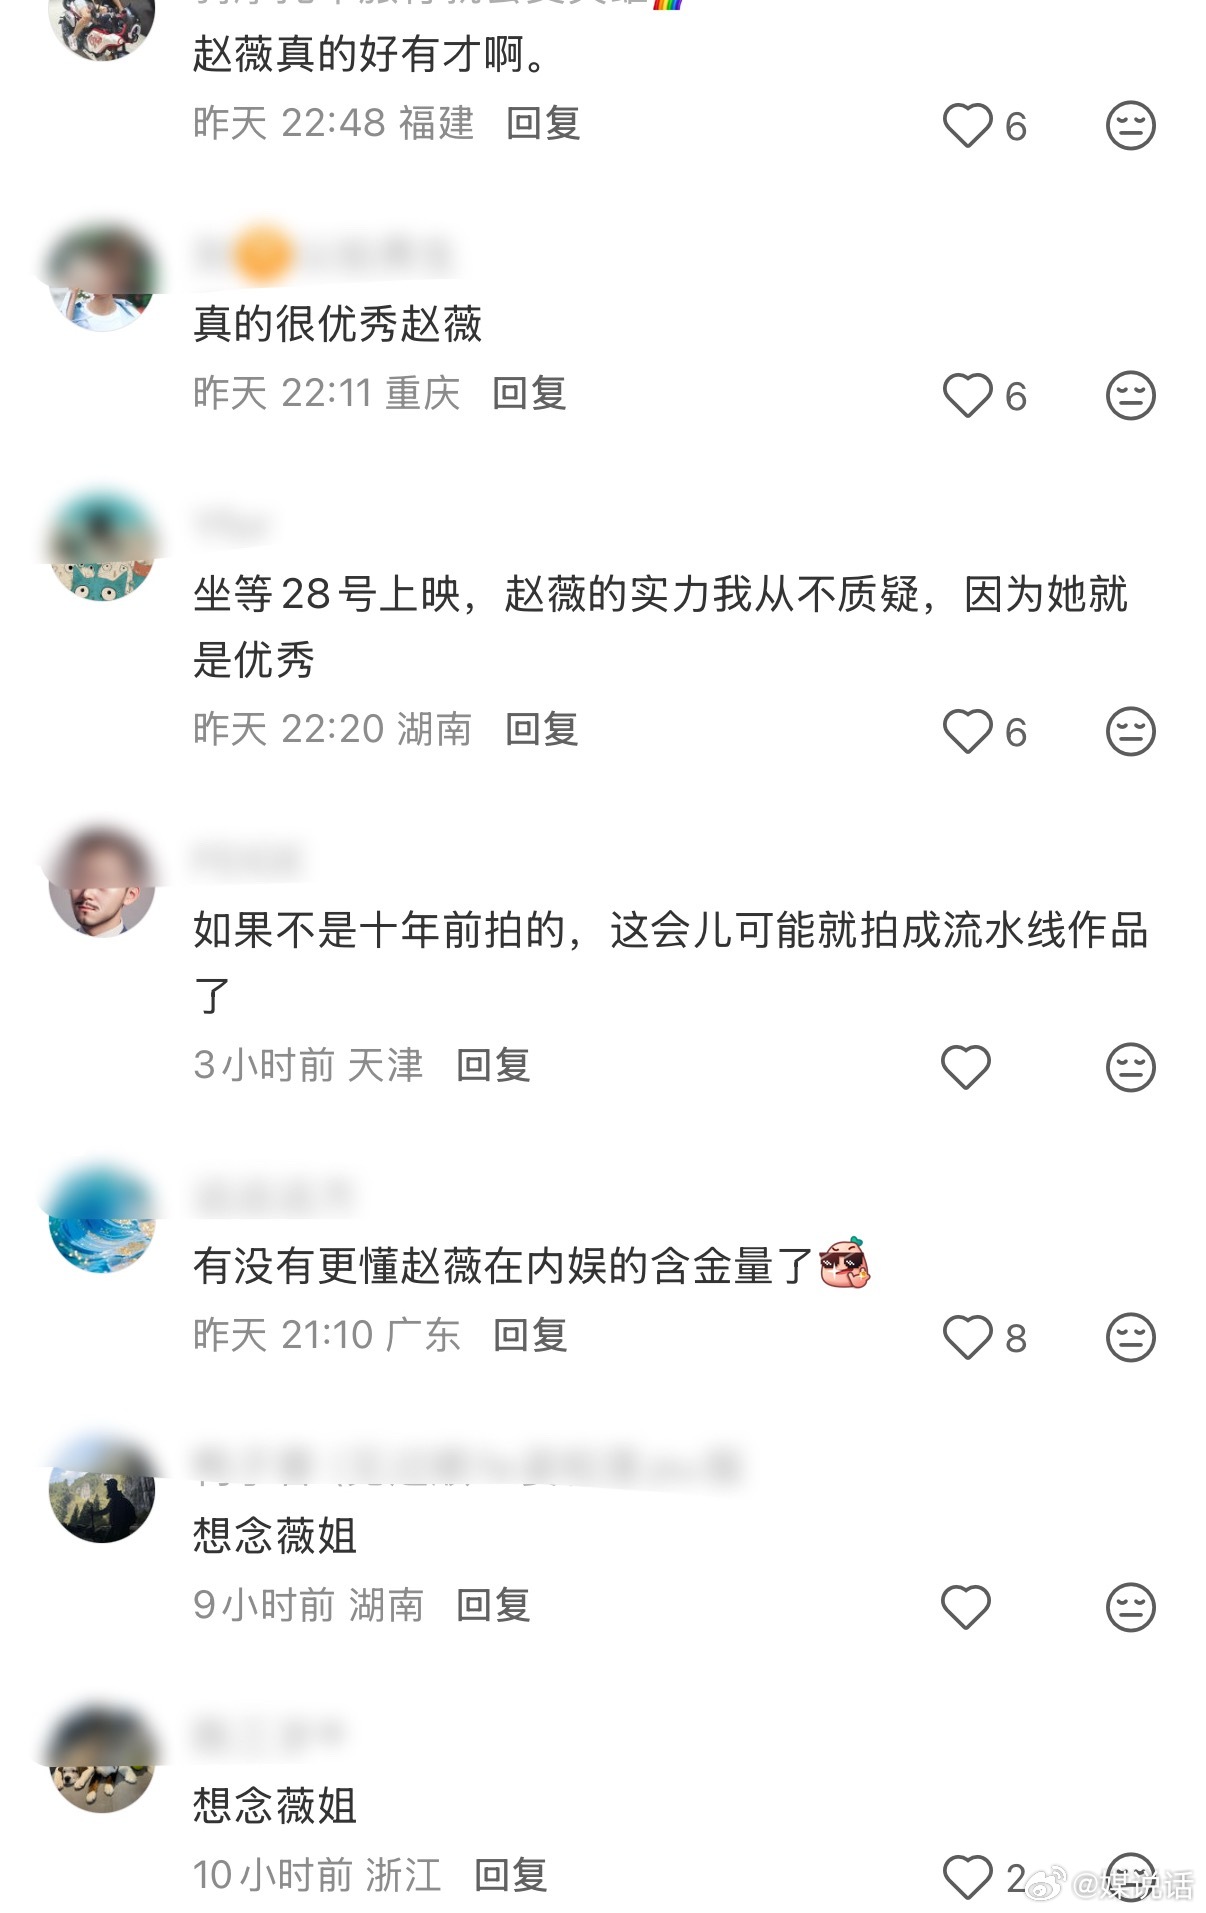This screenshot has height=1913, width=1206.
Task: Dislike the comment posted from 重庆
Action: tap(1130, 396)
